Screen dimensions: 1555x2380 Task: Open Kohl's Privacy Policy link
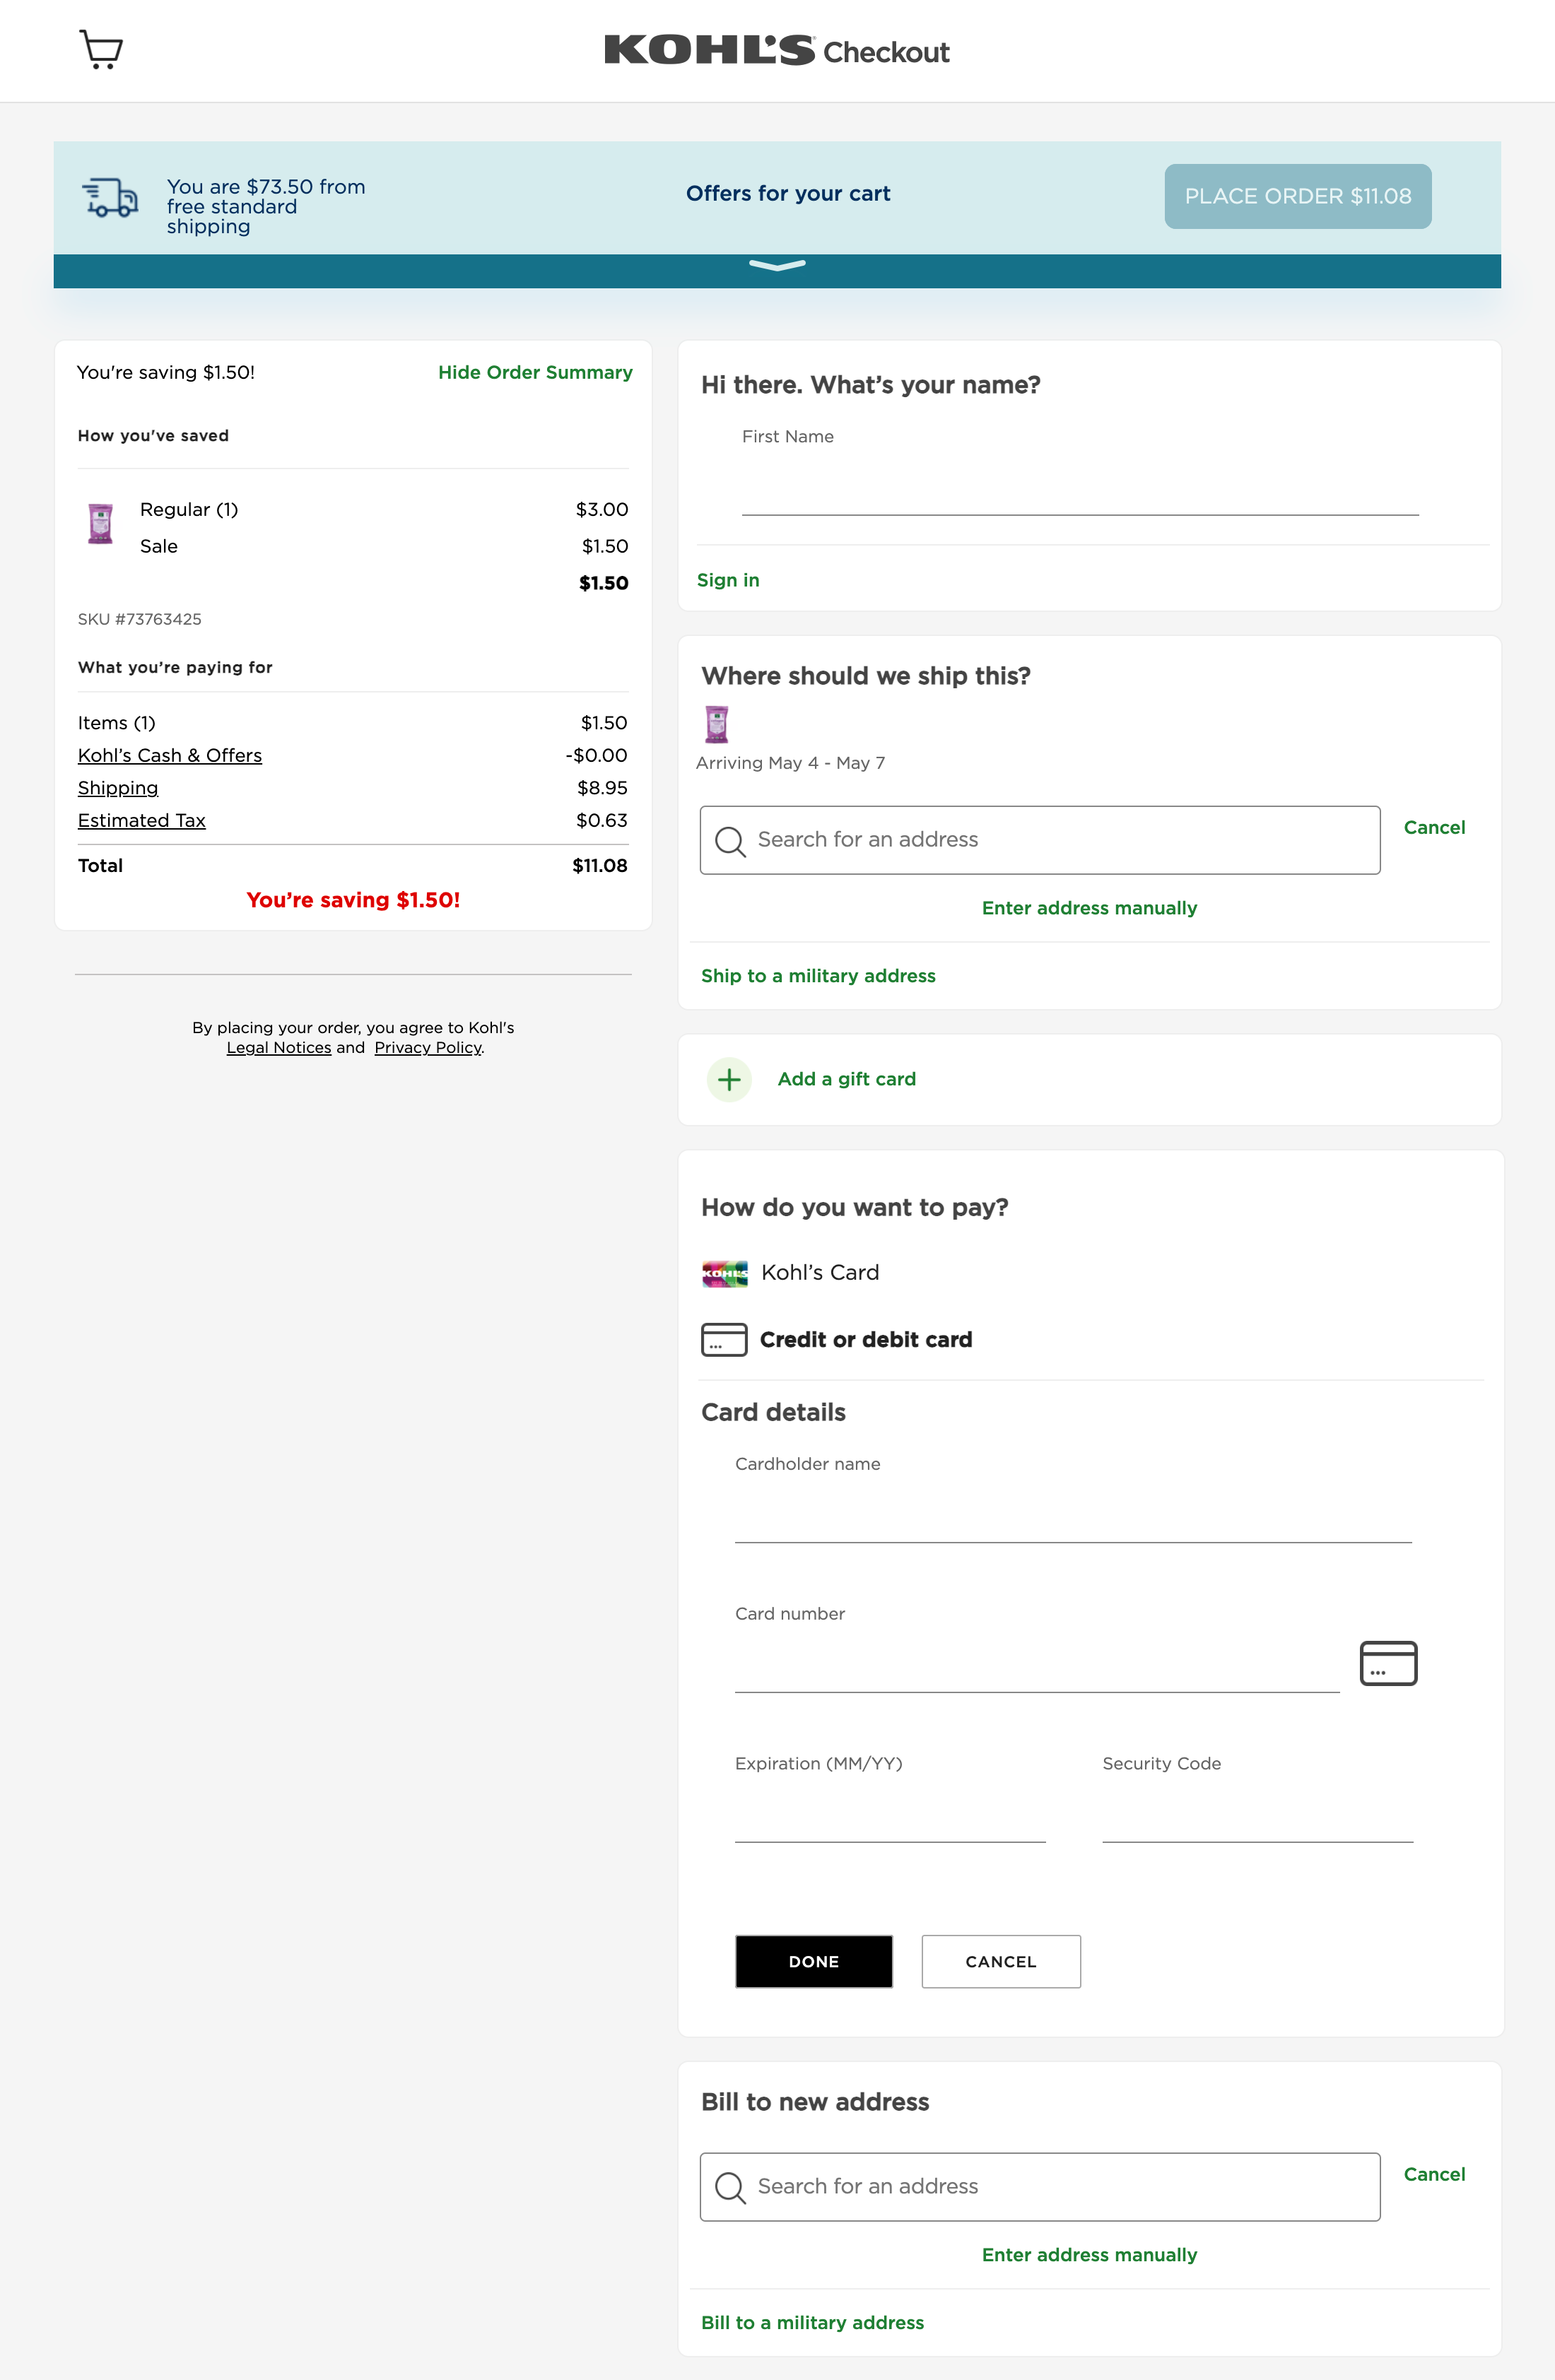[x=428, y=1047]
